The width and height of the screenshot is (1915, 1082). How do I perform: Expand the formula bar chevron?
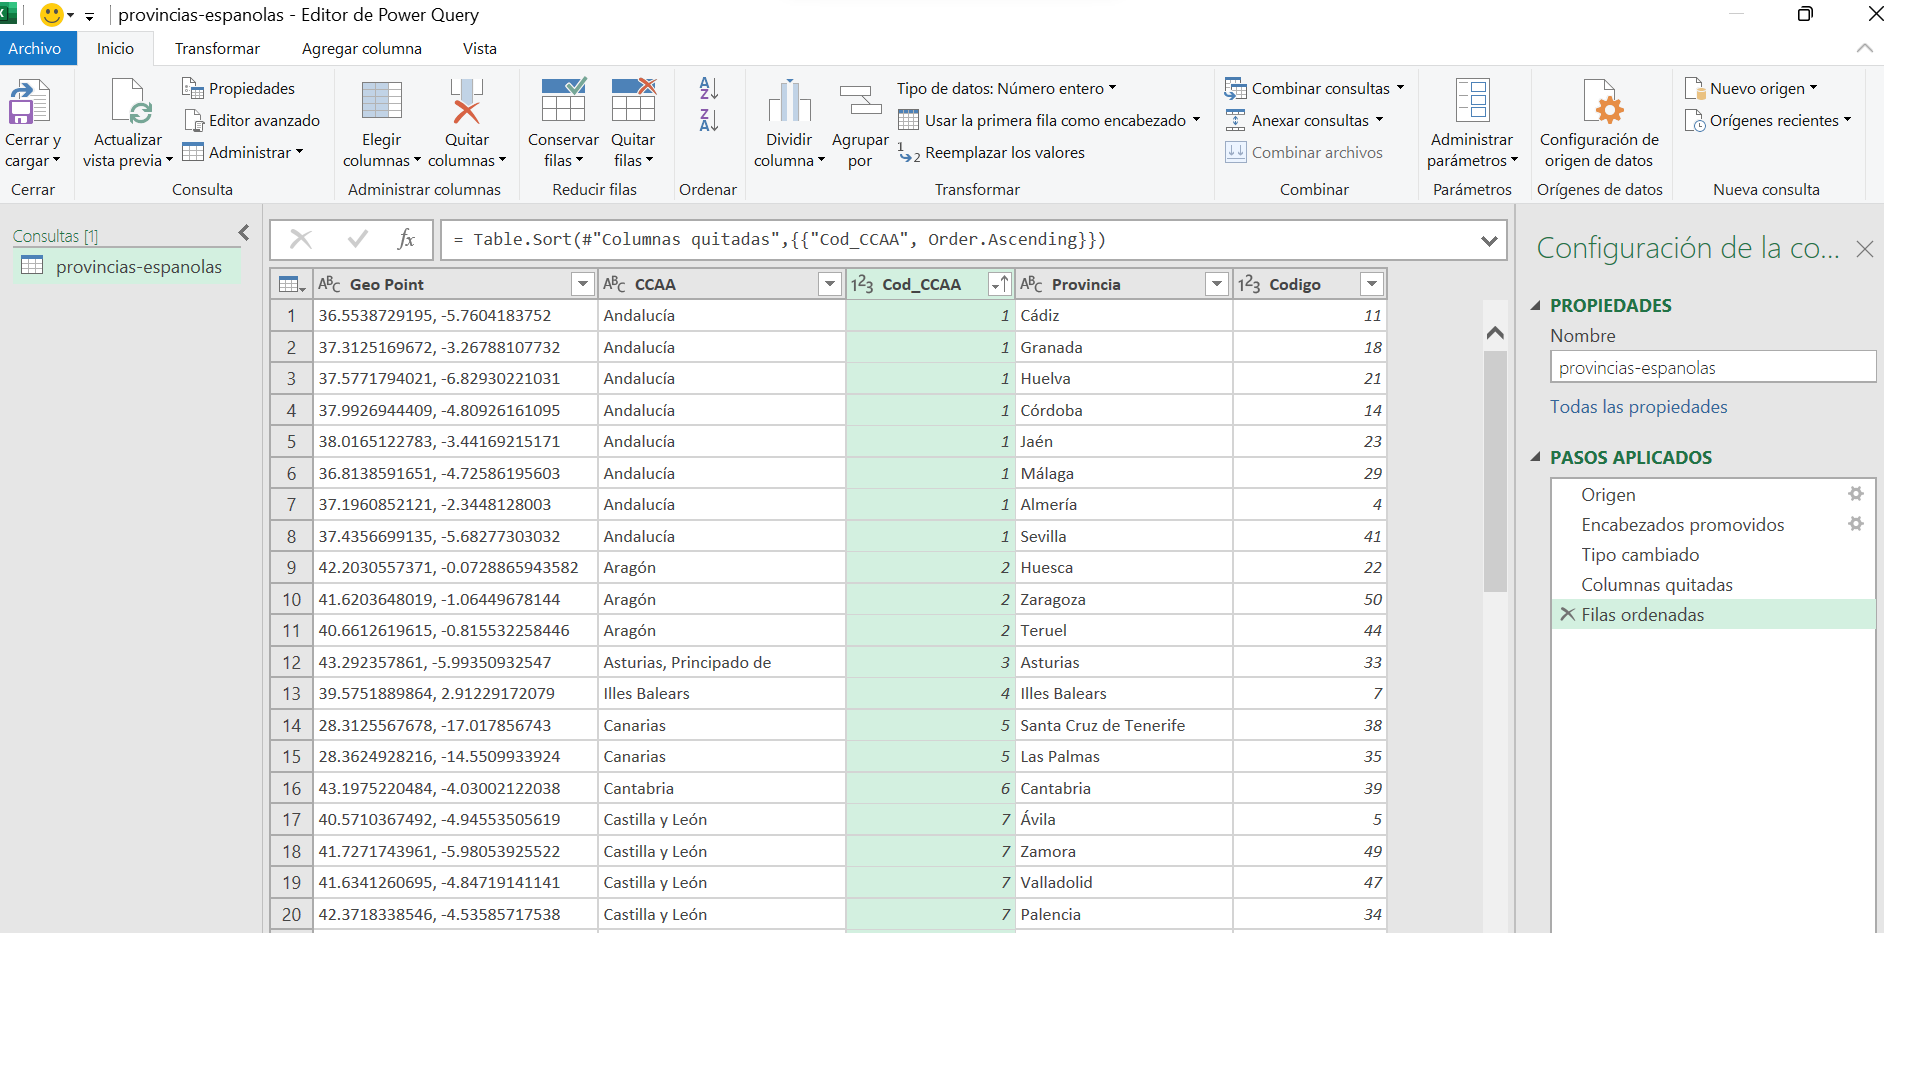[x=1489, y=240]
